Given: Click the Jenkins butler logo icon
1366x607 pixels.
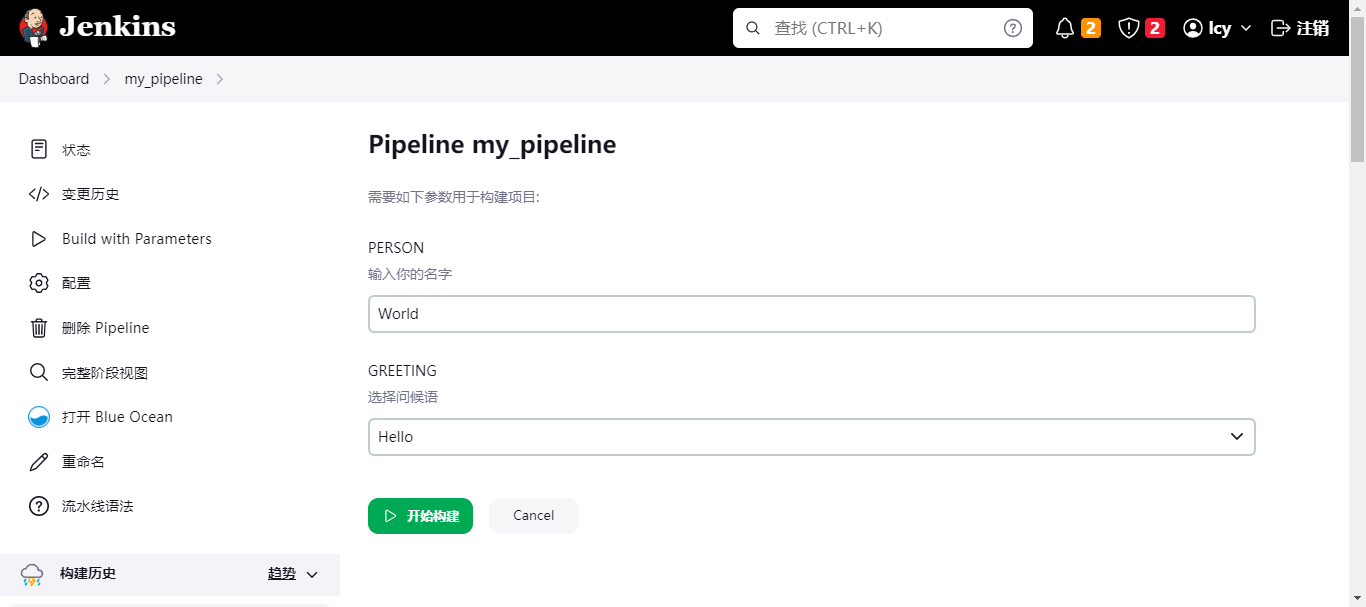Looking at the screenshot, I should click(x=34, y=28).
